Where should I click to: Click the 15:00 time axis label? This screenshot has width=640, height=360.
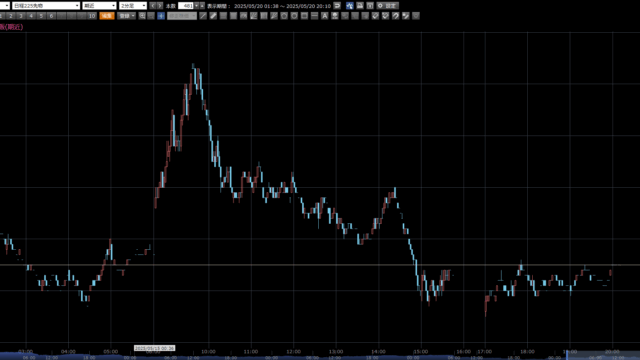(421, 351)
